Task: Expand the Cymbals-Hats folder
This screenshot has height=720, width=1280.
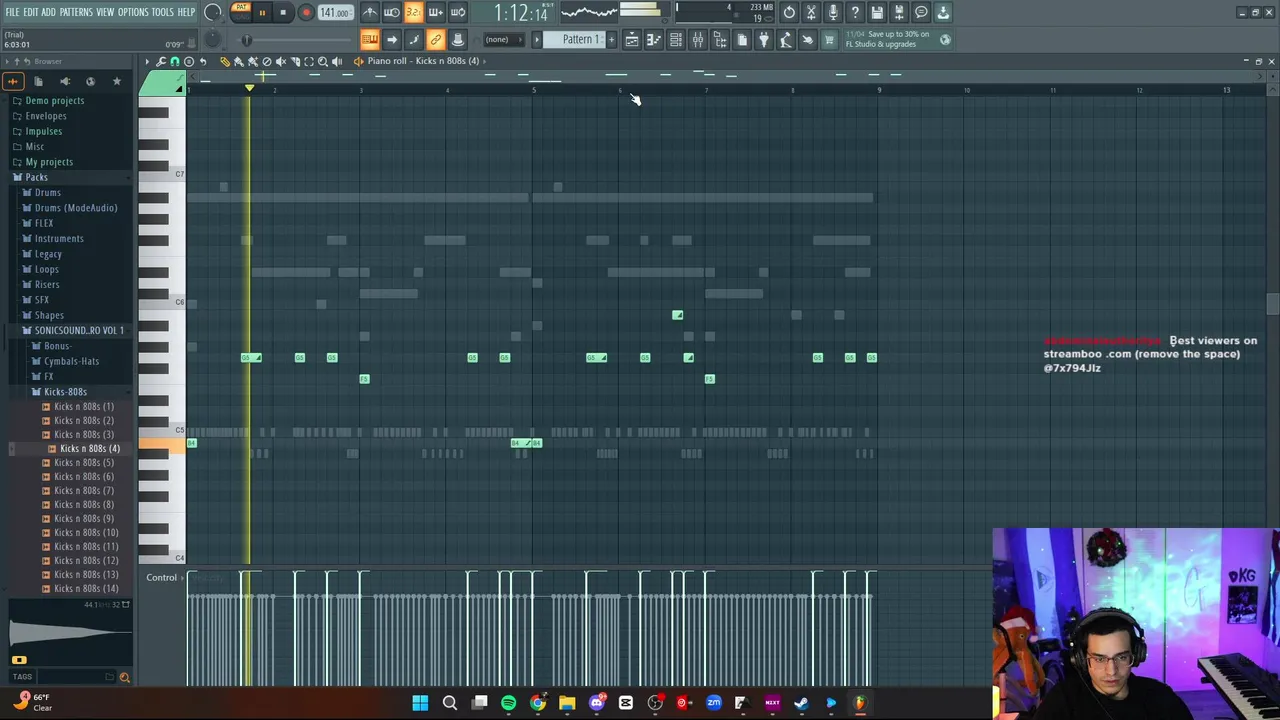Action: coord(70,361)
